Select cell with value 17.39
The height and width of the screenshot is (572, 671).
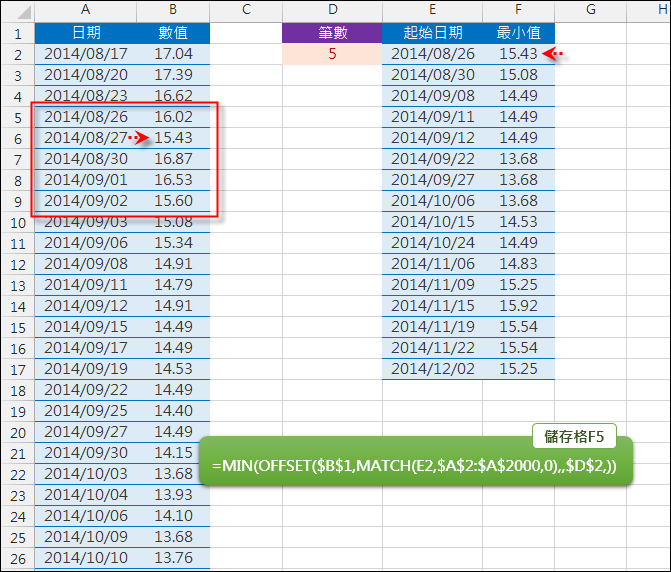tap(173, 75)
